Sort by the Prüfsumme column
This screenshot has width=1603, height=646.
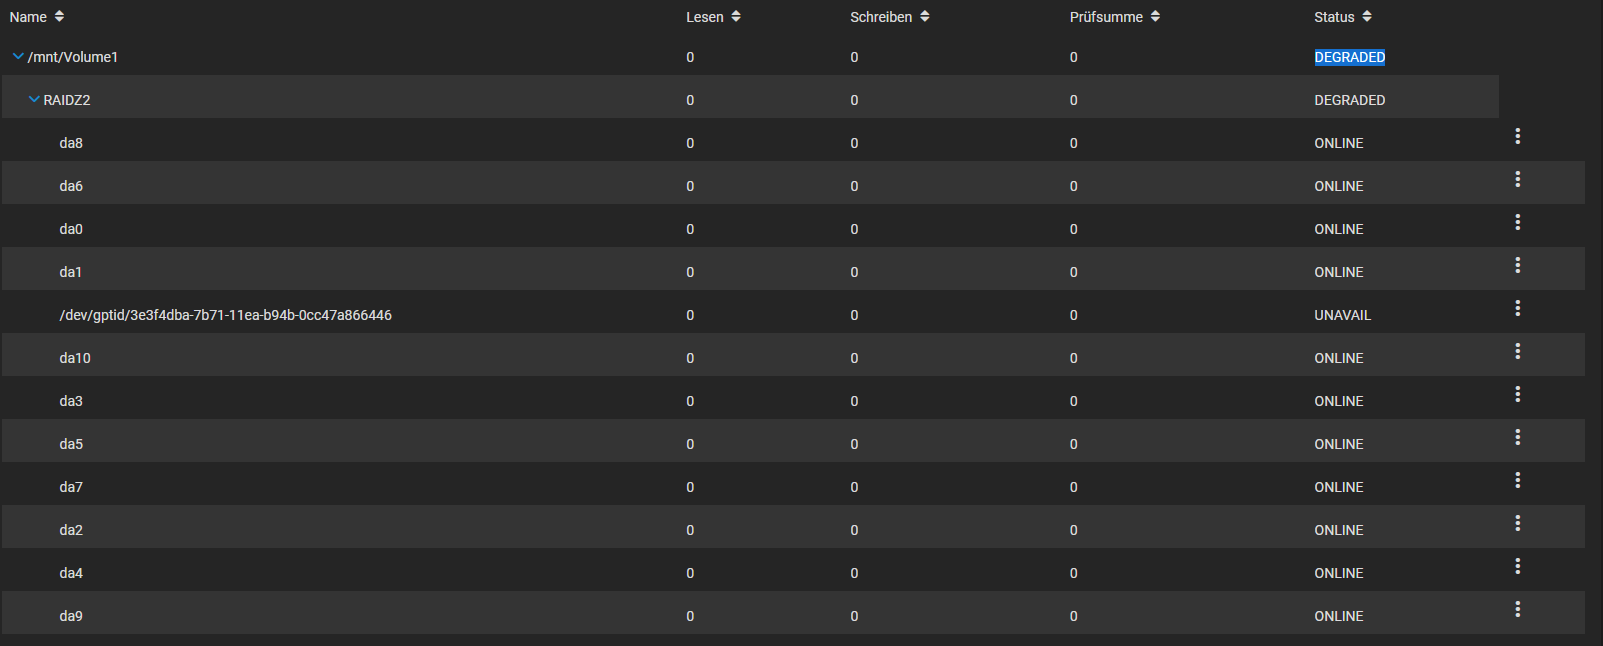pos(1115,17)
